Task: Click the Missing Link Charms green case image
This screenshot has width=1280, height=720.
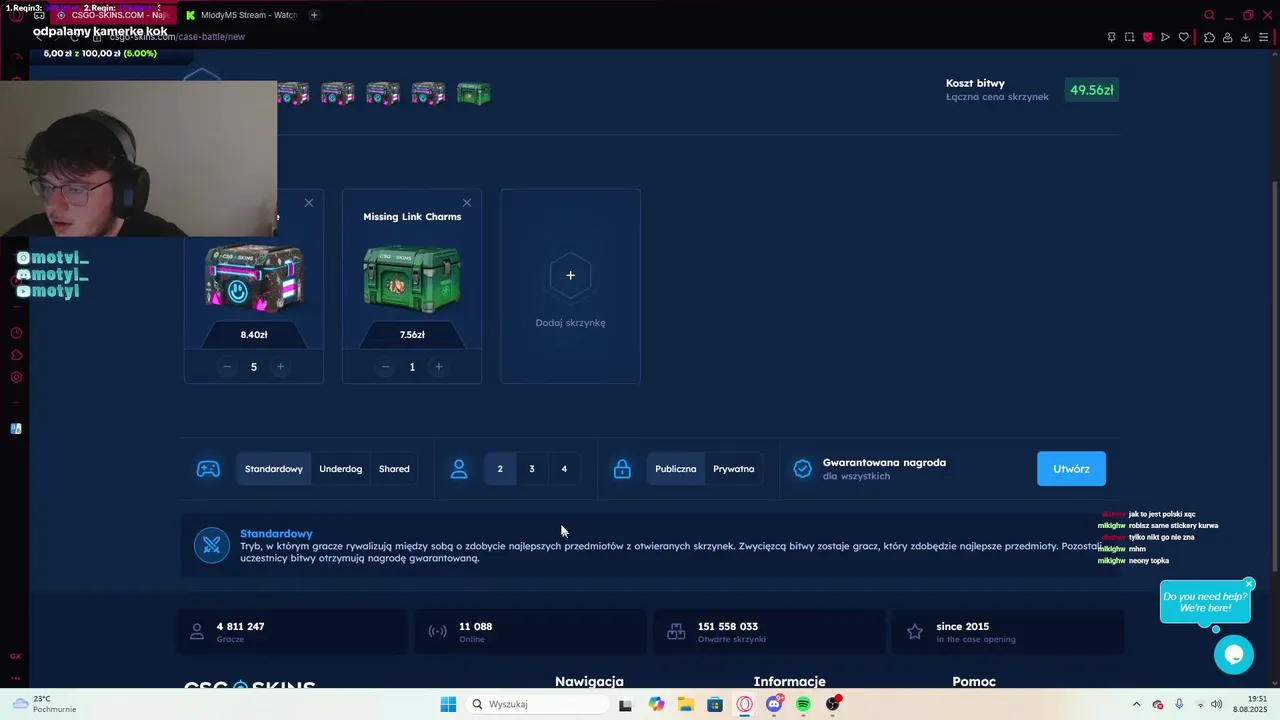Action: (x=412, y=279)
